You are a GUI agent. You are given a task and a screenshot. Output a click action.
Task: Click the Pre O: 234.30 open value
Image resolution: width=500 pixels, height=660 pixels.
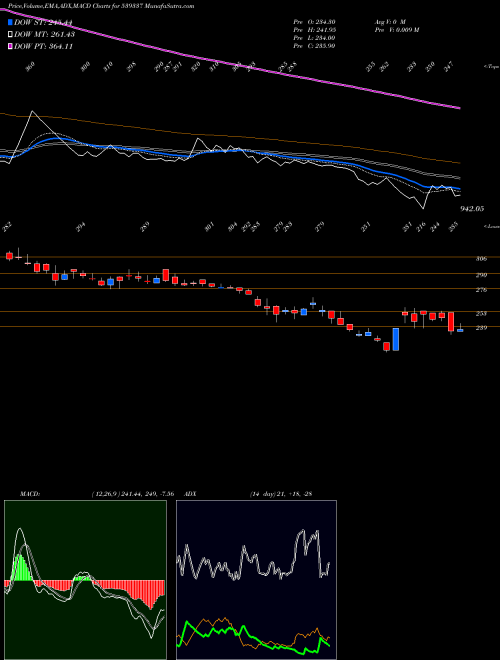pos(314,22)
